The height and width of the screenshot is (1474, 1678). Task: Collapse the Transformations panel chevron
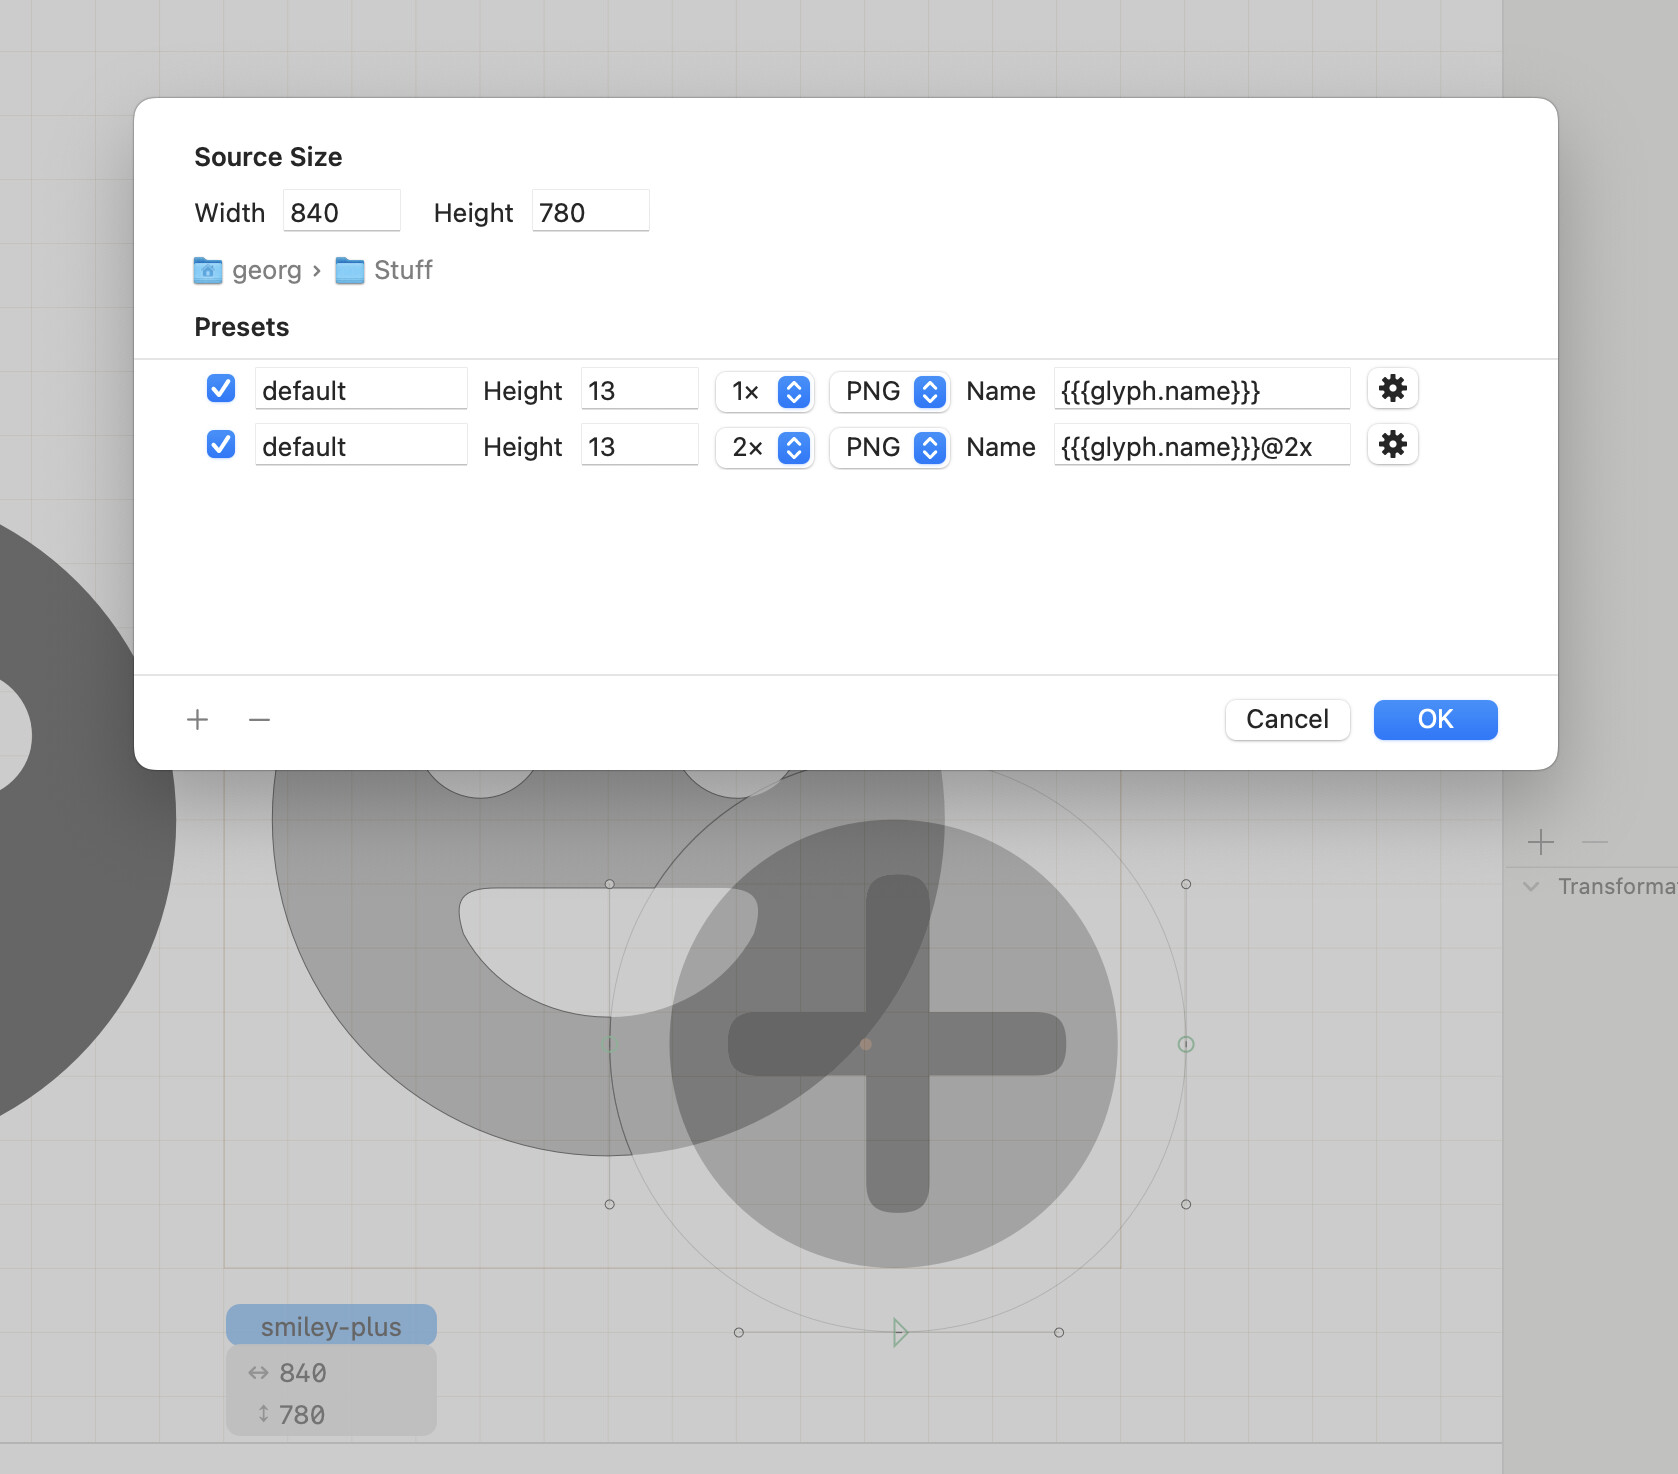(x=1531, y=887)
